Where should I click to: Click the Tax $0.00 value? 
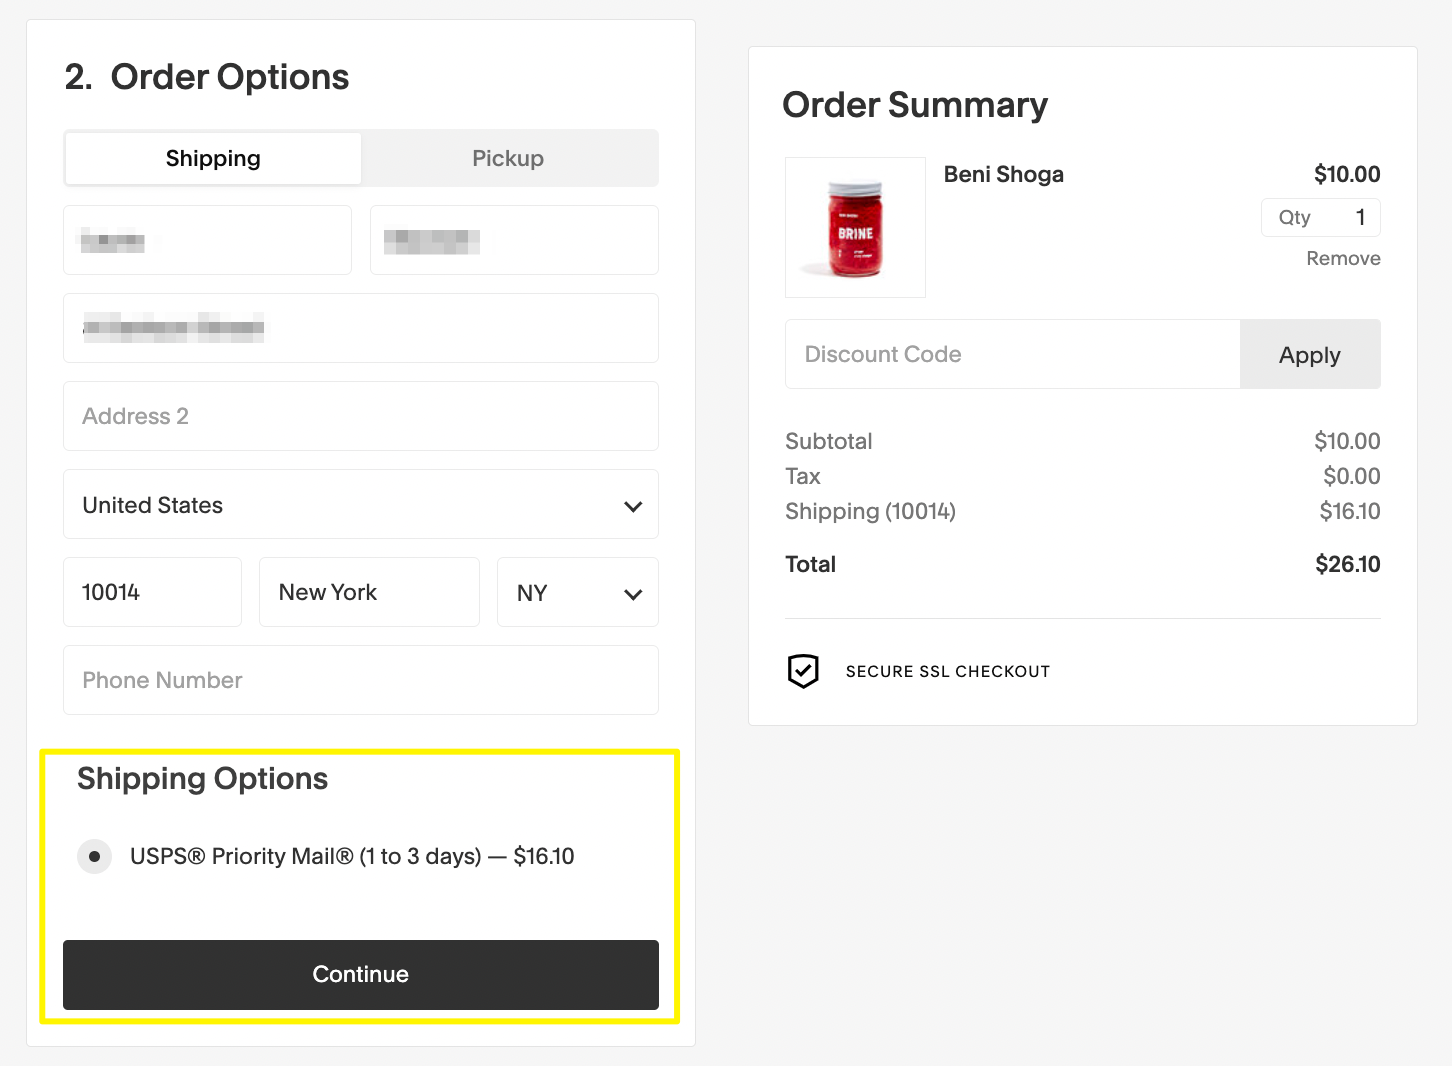tap(1351, 476)
